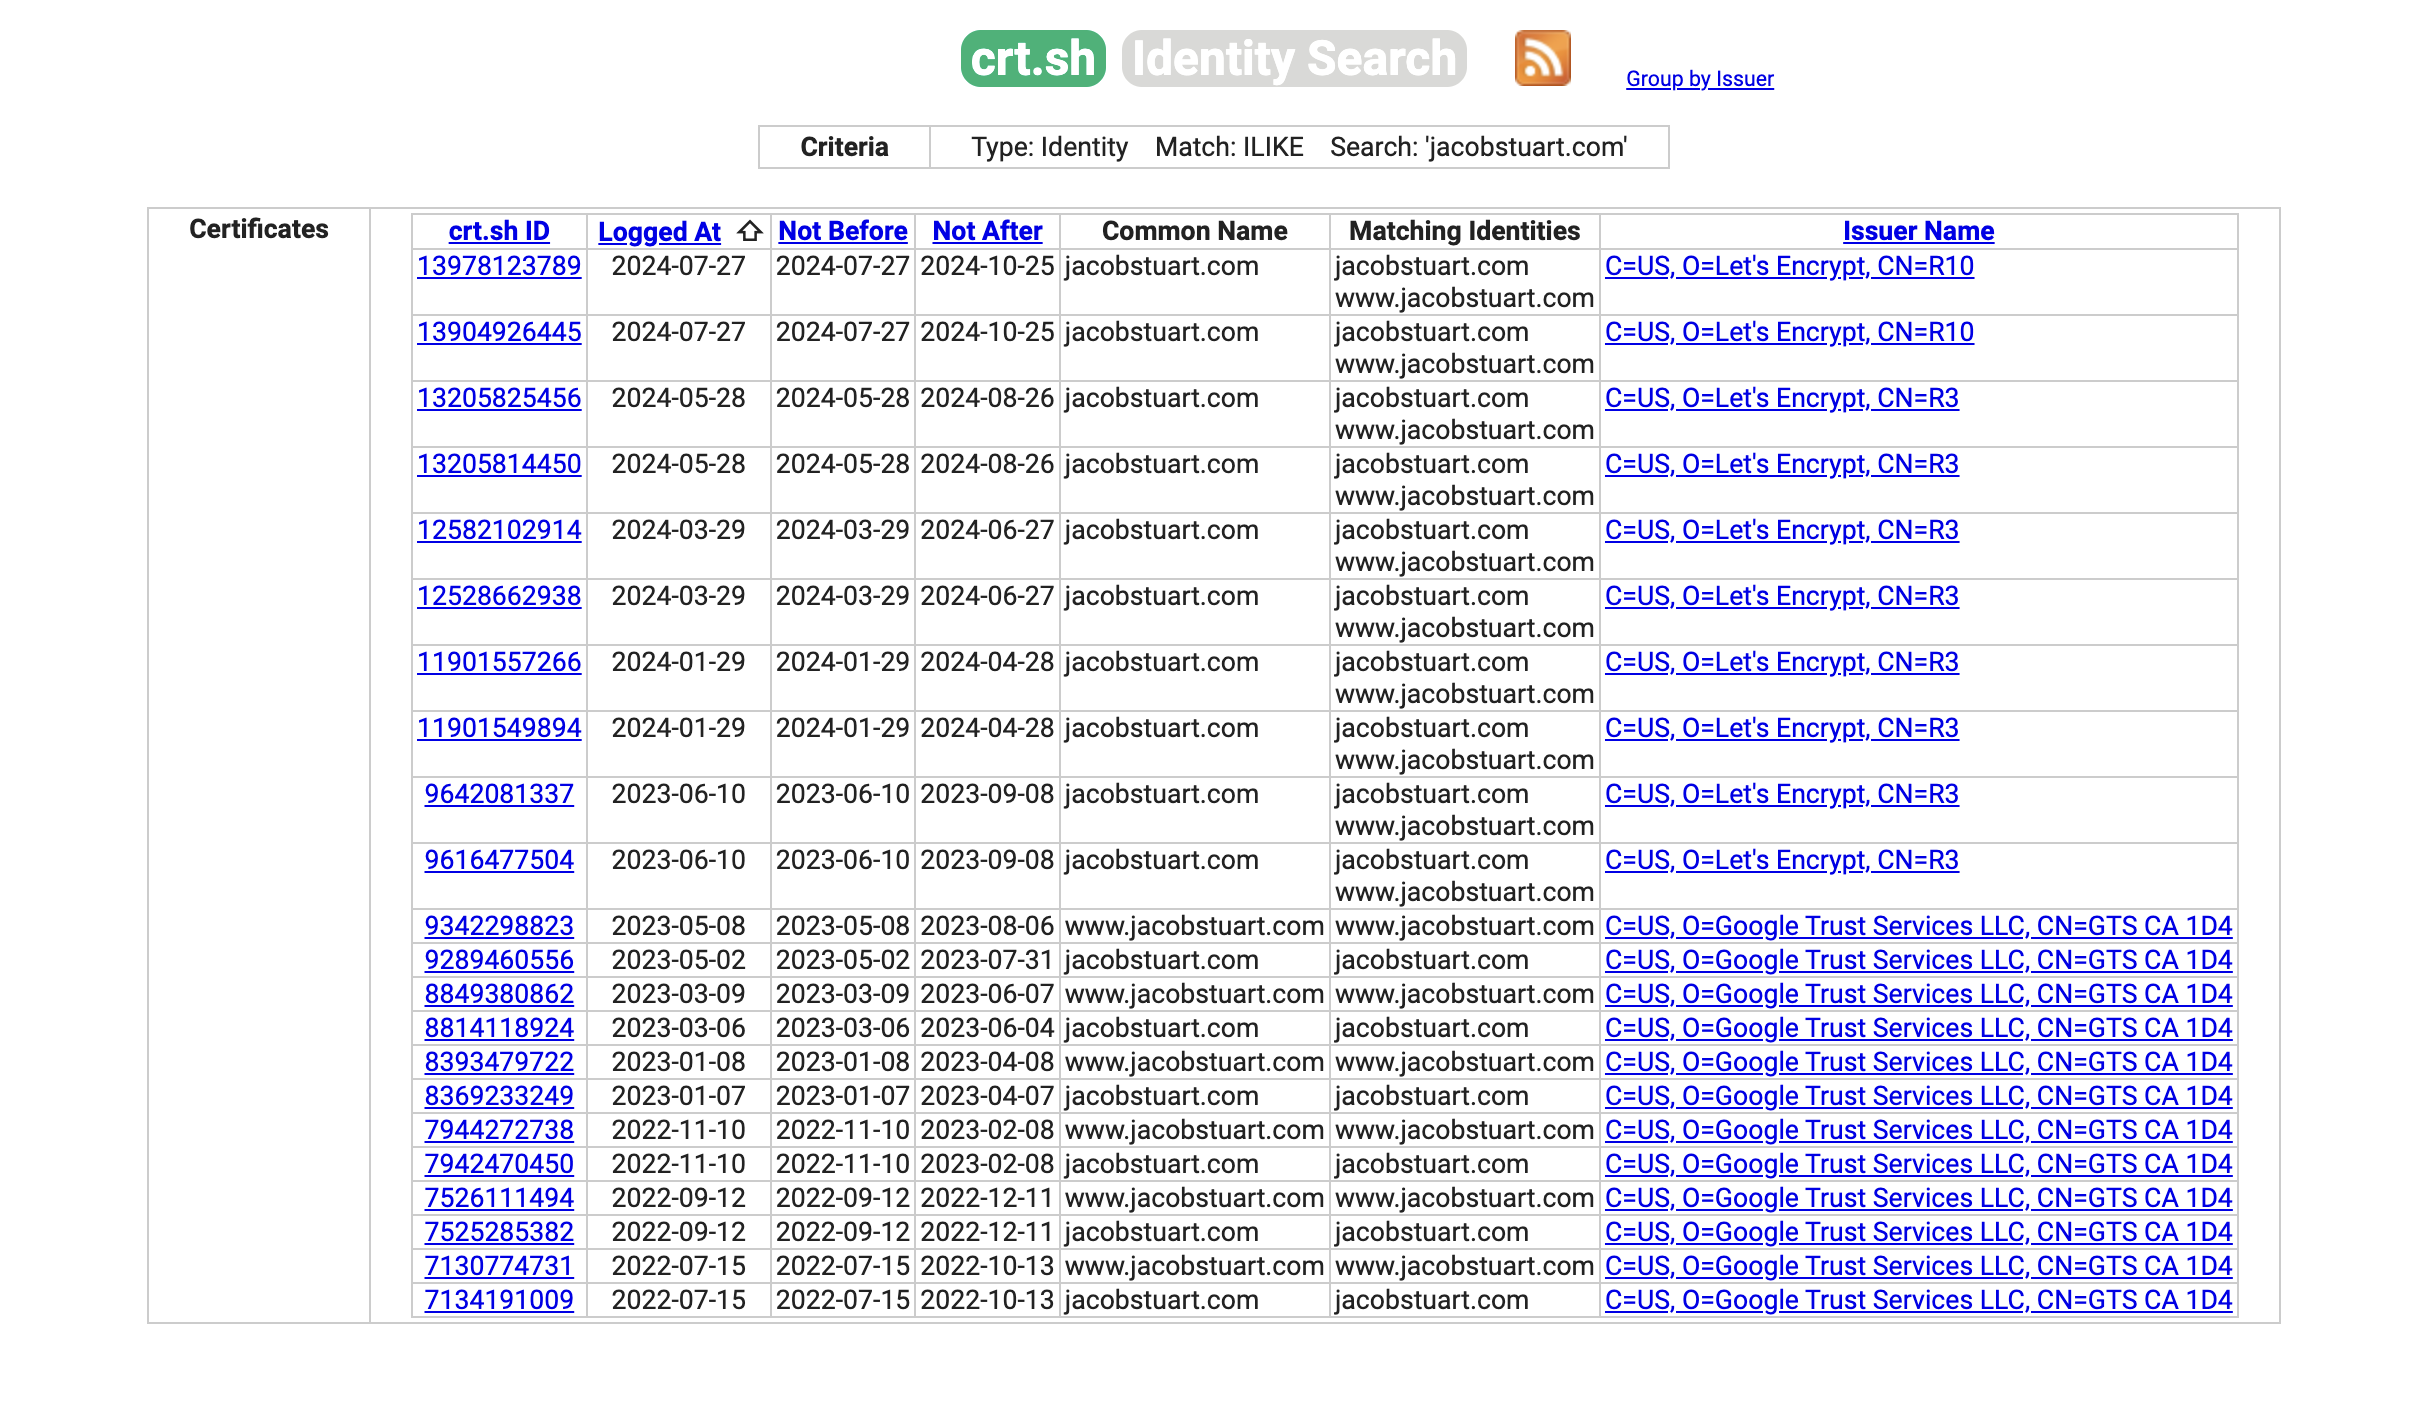Sort by Issuer Name column header
The width and height of the screenshot is (2420, 1408).
pos(1918,231)
